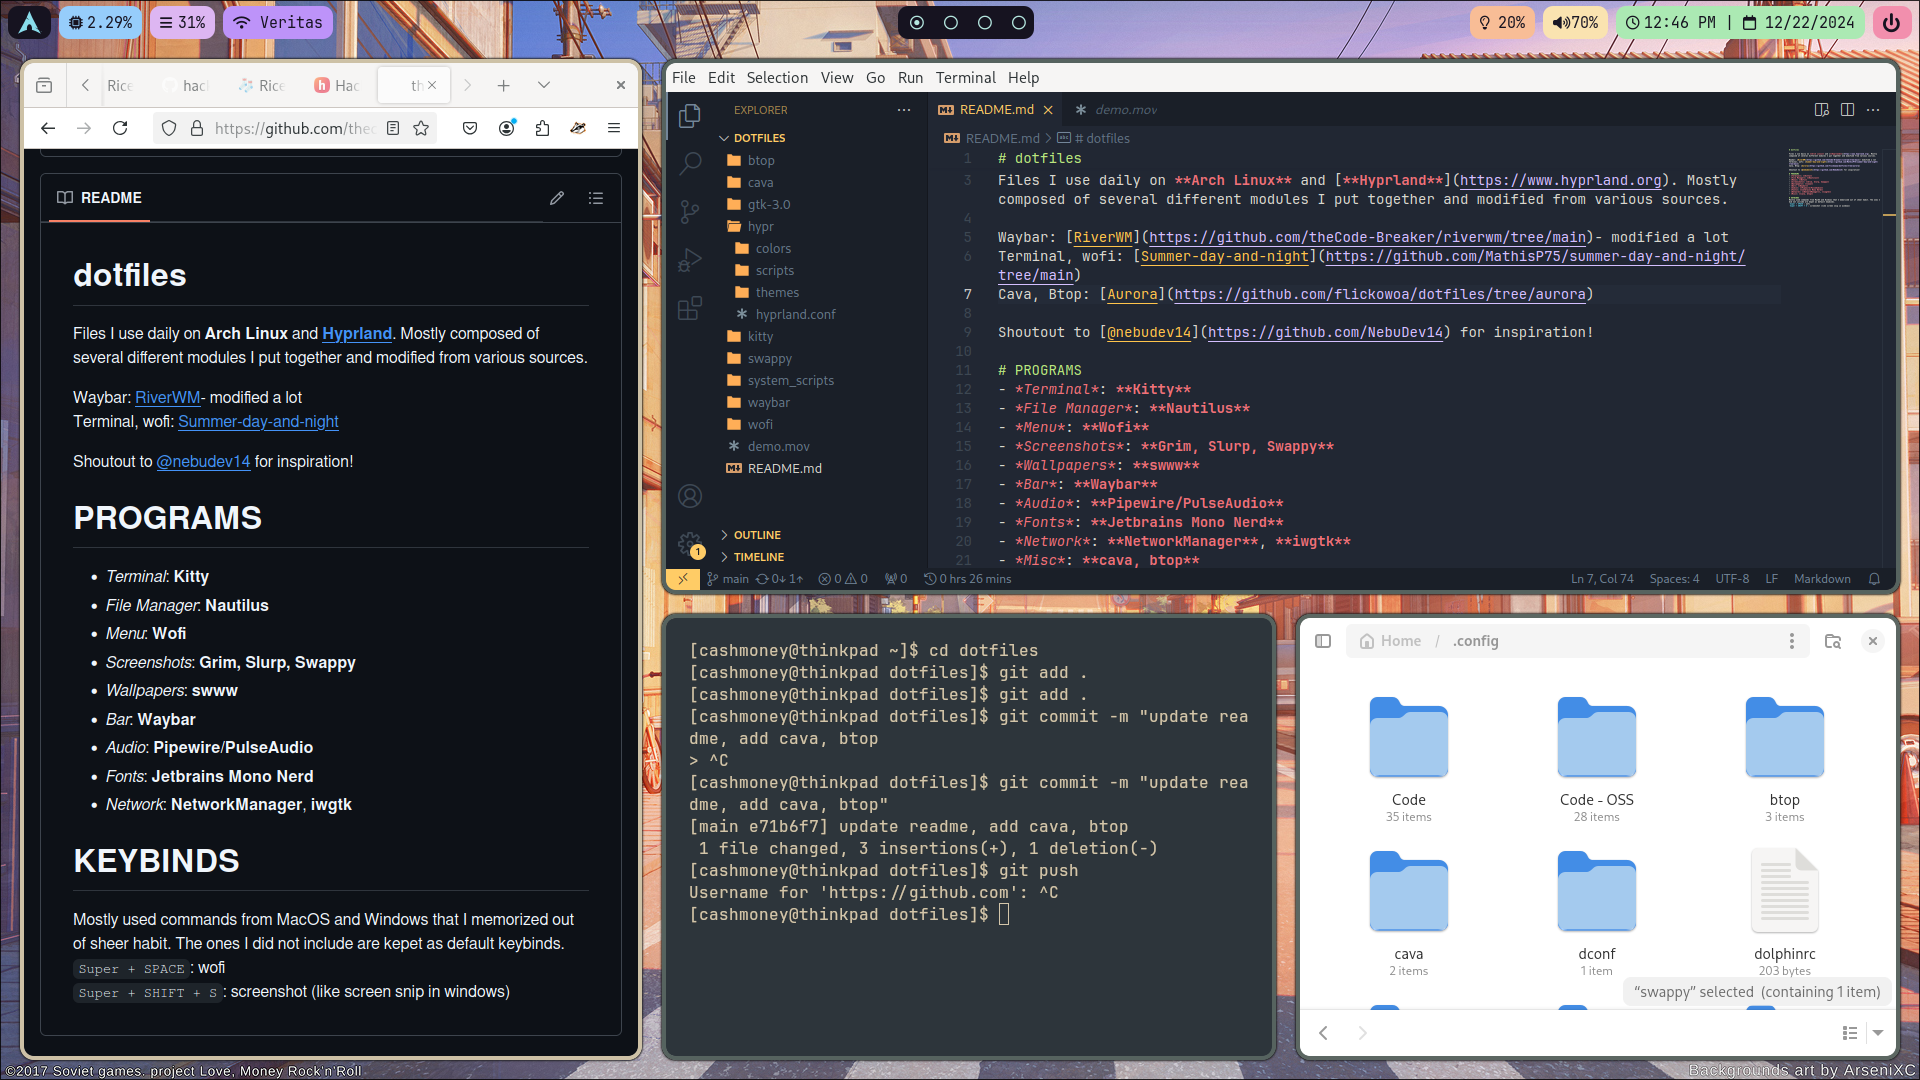Screen dimensions: 1920x1080
Task: Open Run and Debug view in VS Code
Action: (689, 260)
